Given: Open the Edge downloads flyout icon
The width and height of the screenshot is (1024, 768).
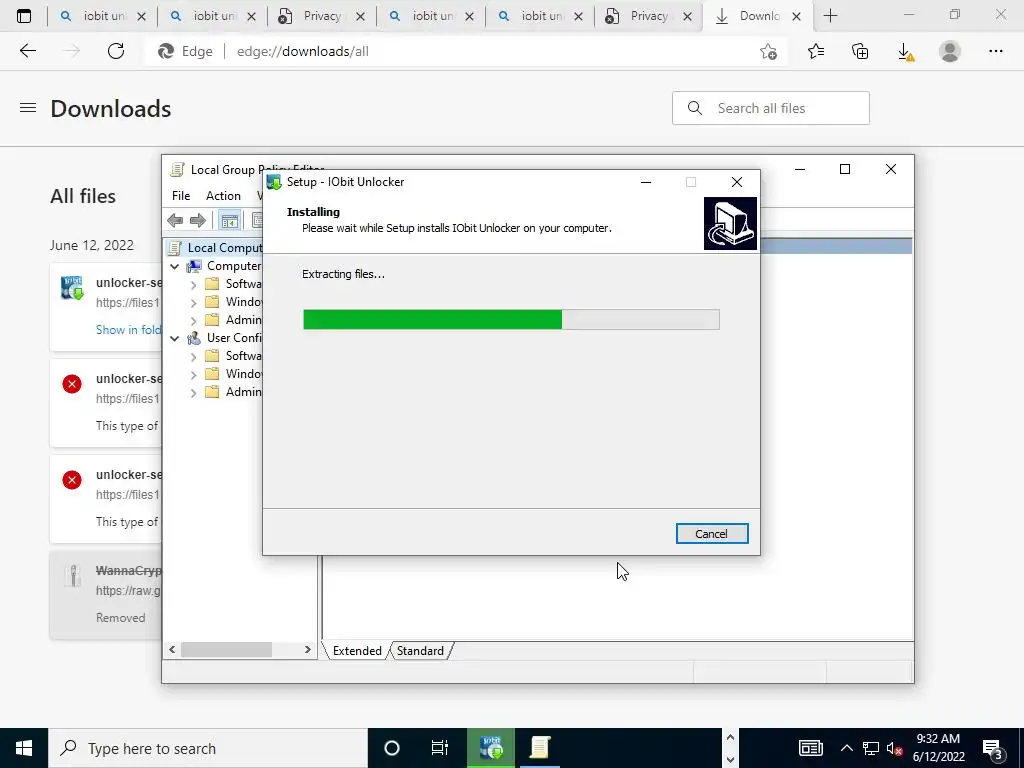Looking at the screenshot, I should (905, 51).
